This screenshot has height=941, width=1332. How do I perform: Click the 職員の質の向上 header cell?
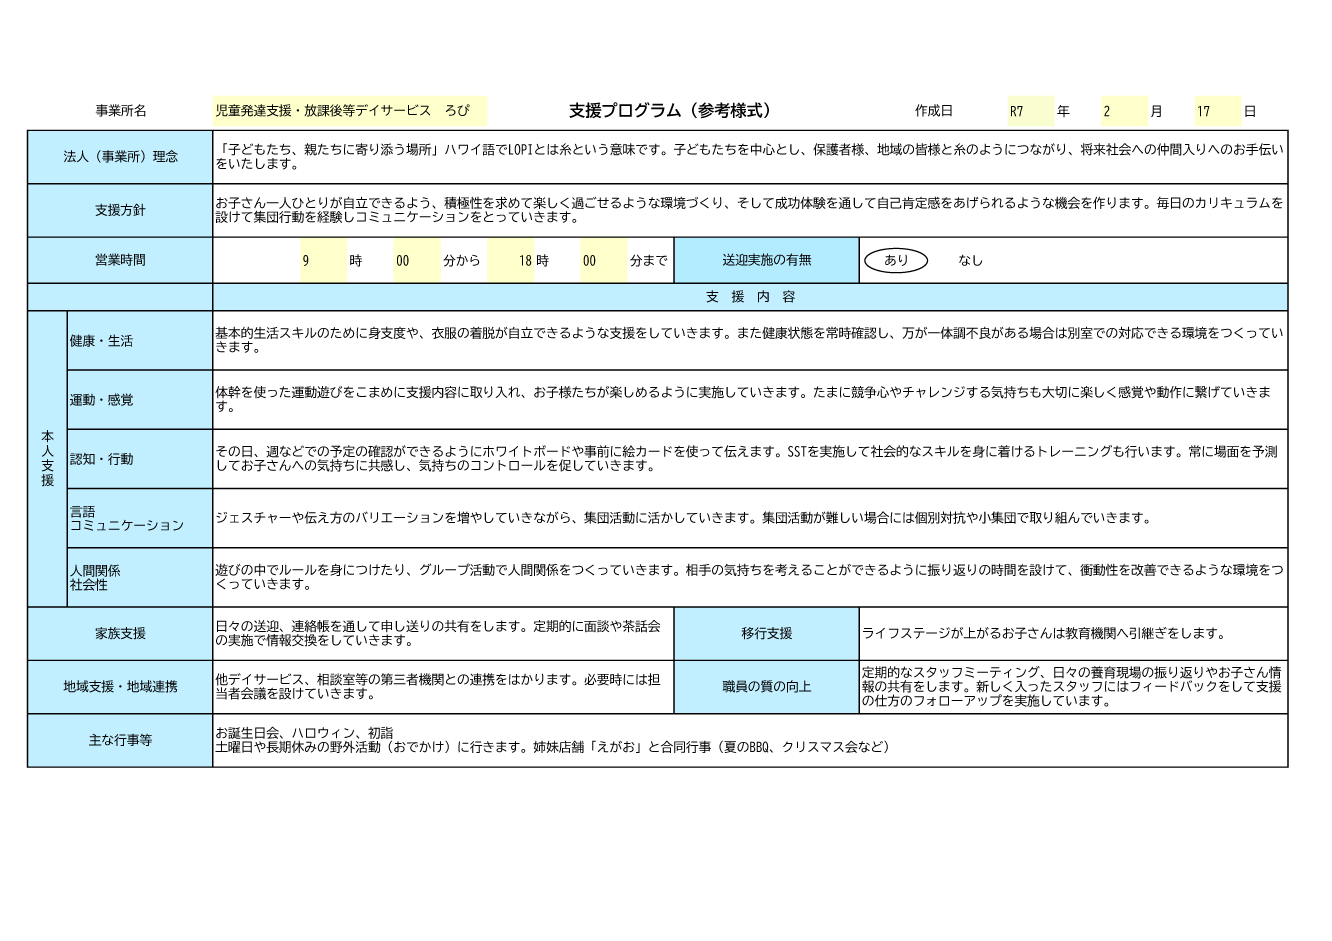(767, 687)
